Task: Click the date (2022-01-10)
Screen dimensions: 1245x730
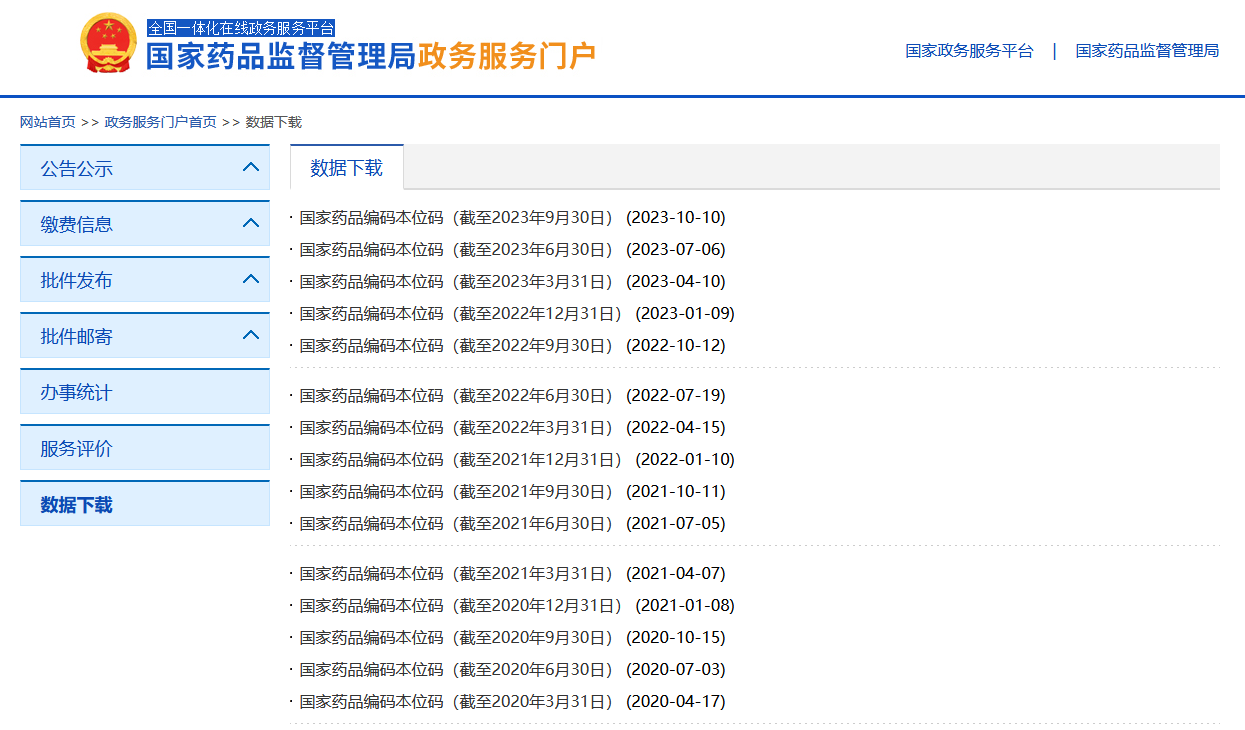Action: click(x=685, y=459)
